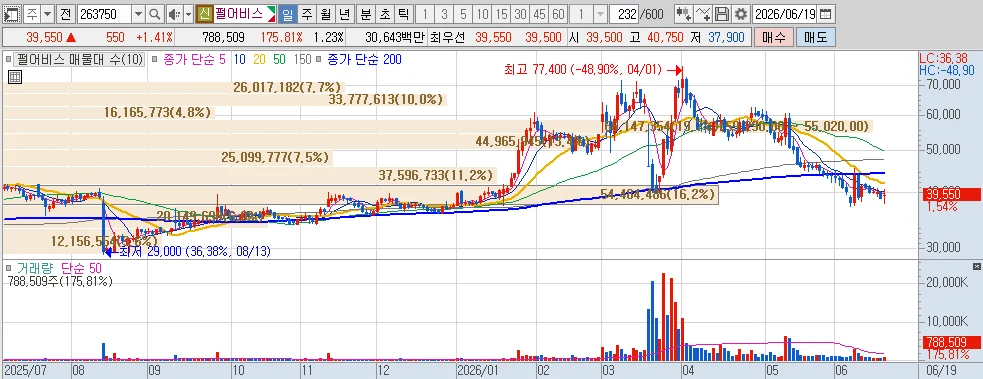Click the red-green corner flag beside 펄어비스
This screenshot has width=983, height=379.
click(x=270, y=13)
